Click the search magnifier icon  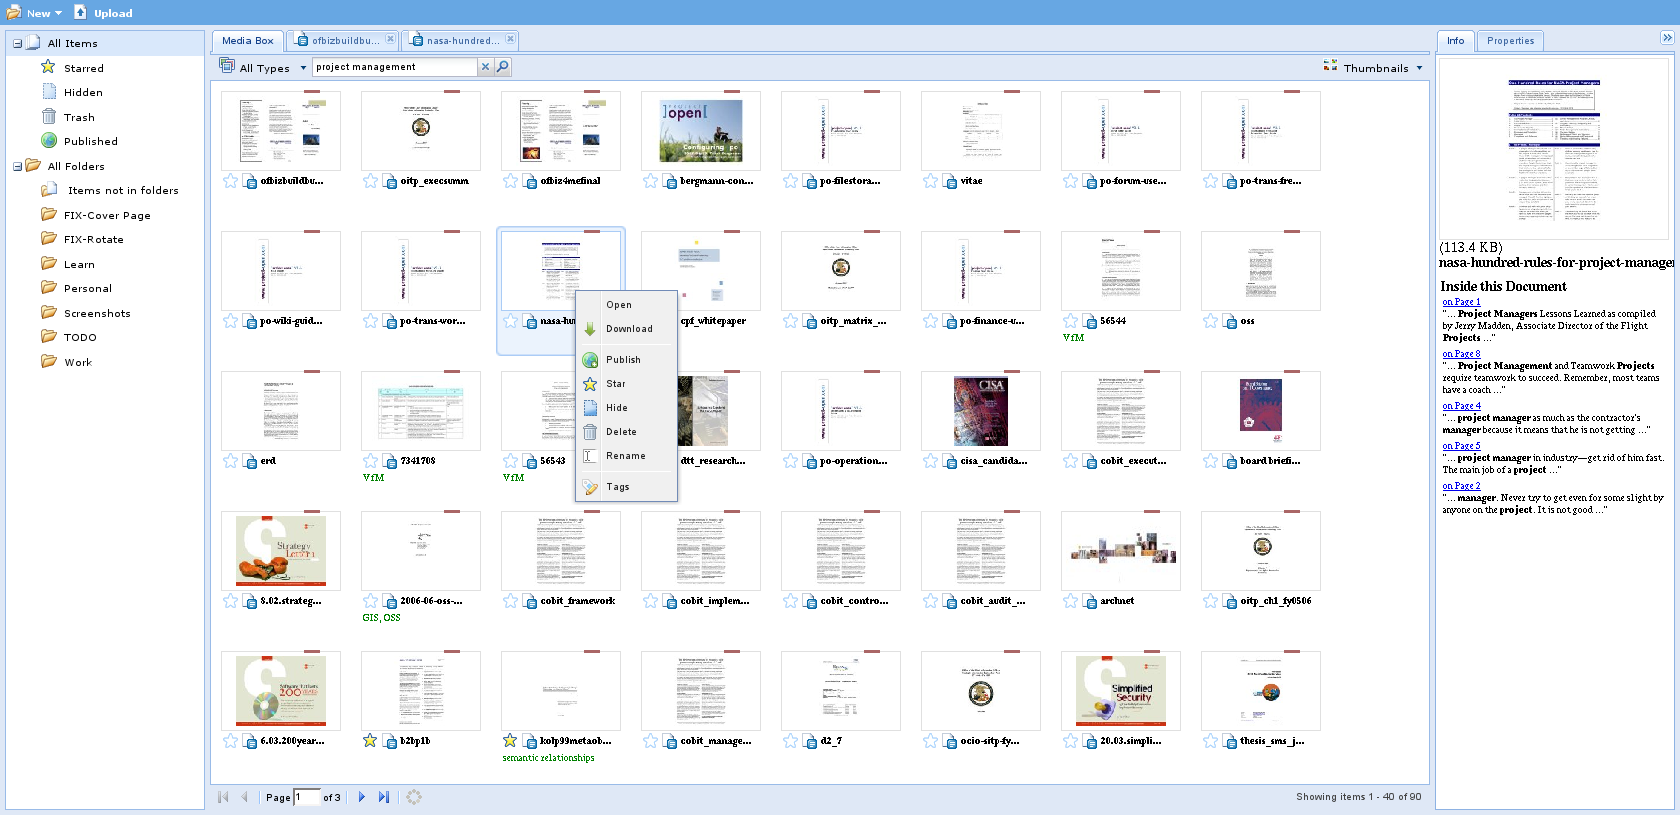click(503, 67)
